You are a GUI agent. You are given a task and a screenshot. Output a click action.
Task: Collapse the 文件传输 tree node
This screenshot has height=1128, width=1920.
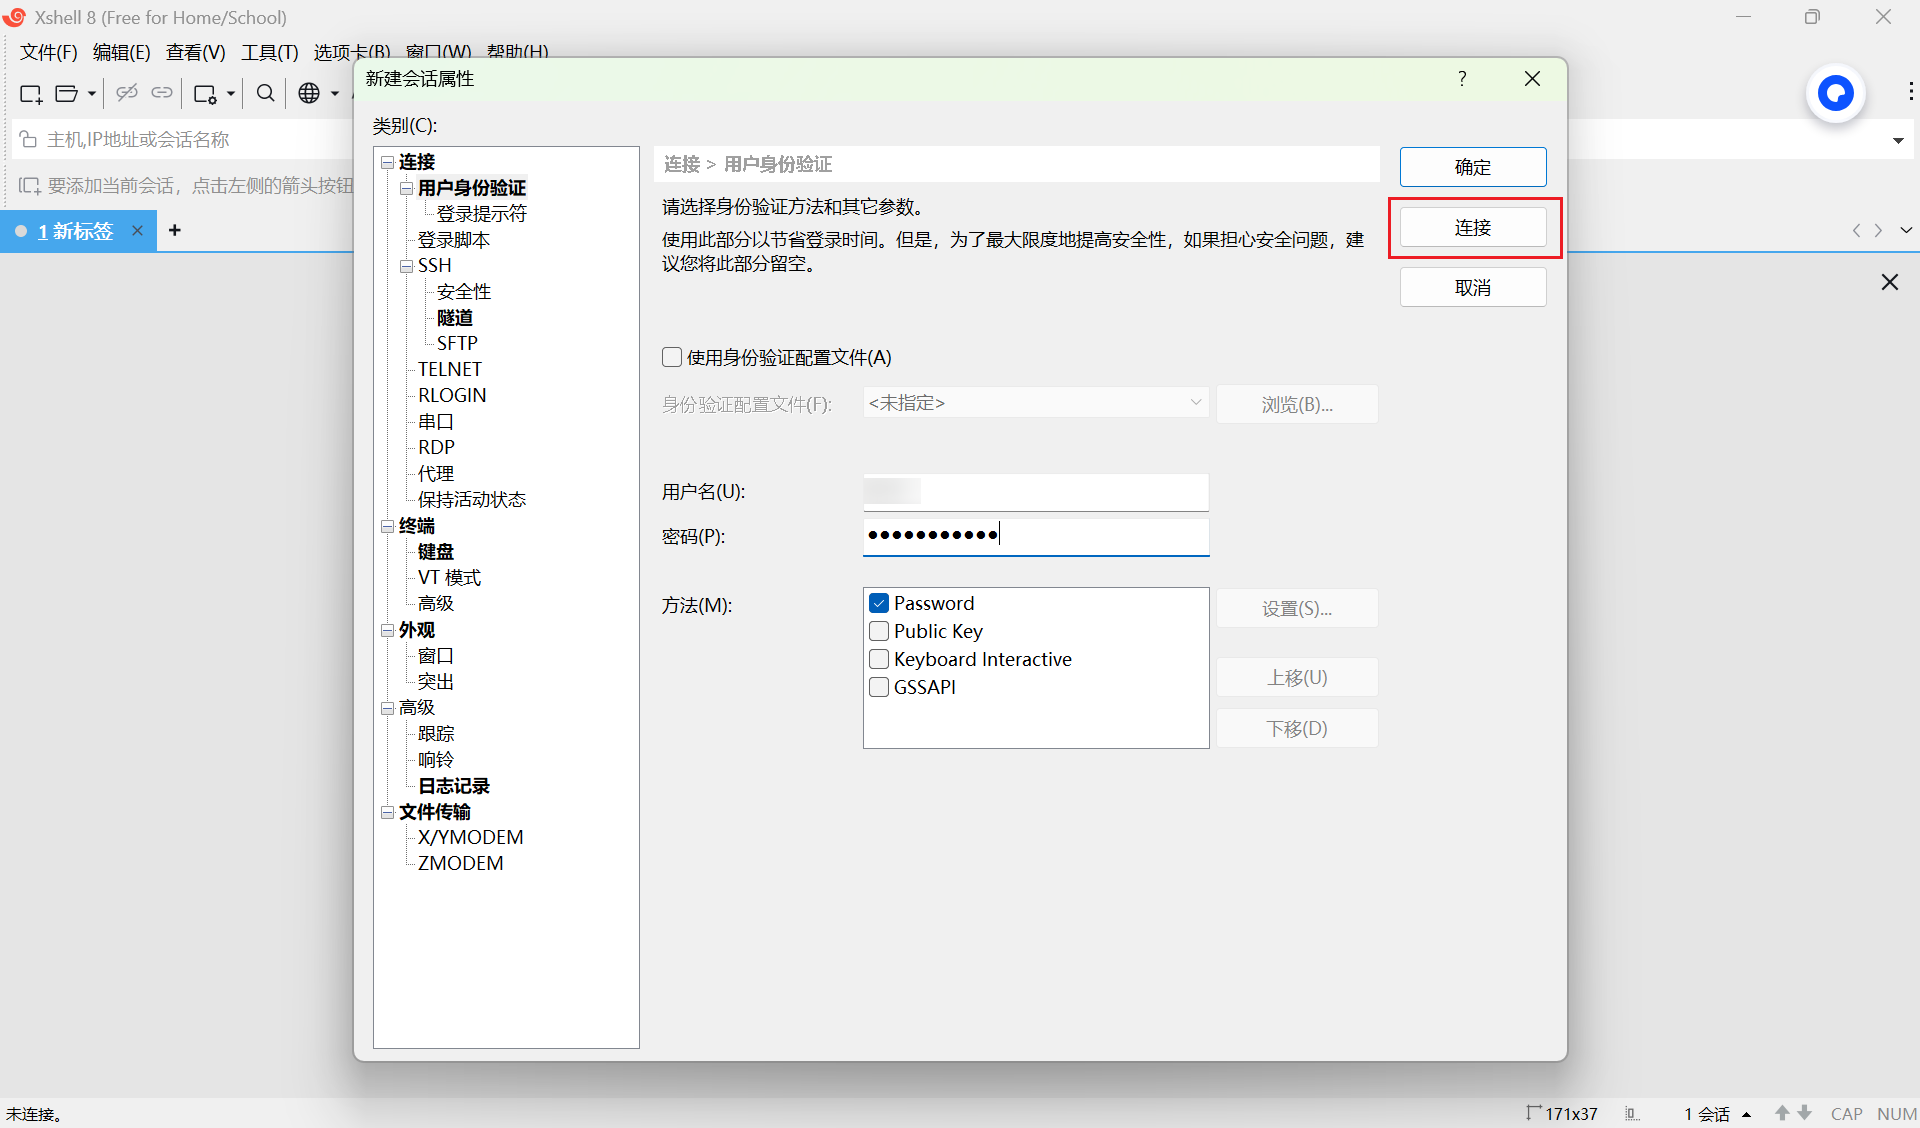point(387,812)
